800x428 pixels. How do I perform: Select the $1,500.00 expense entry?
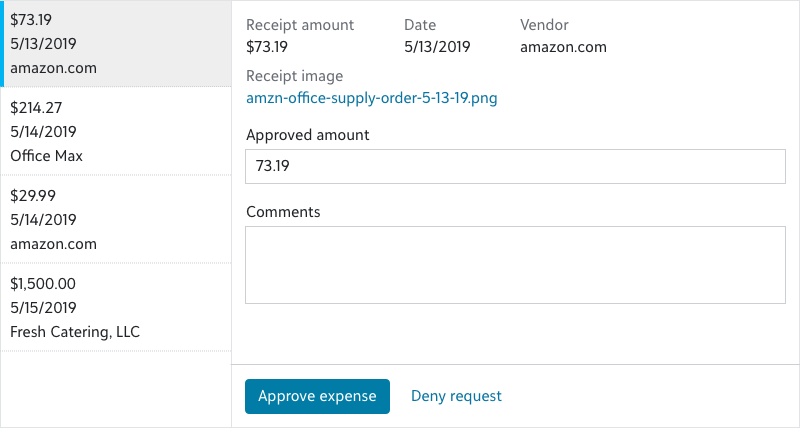point(115,307)
